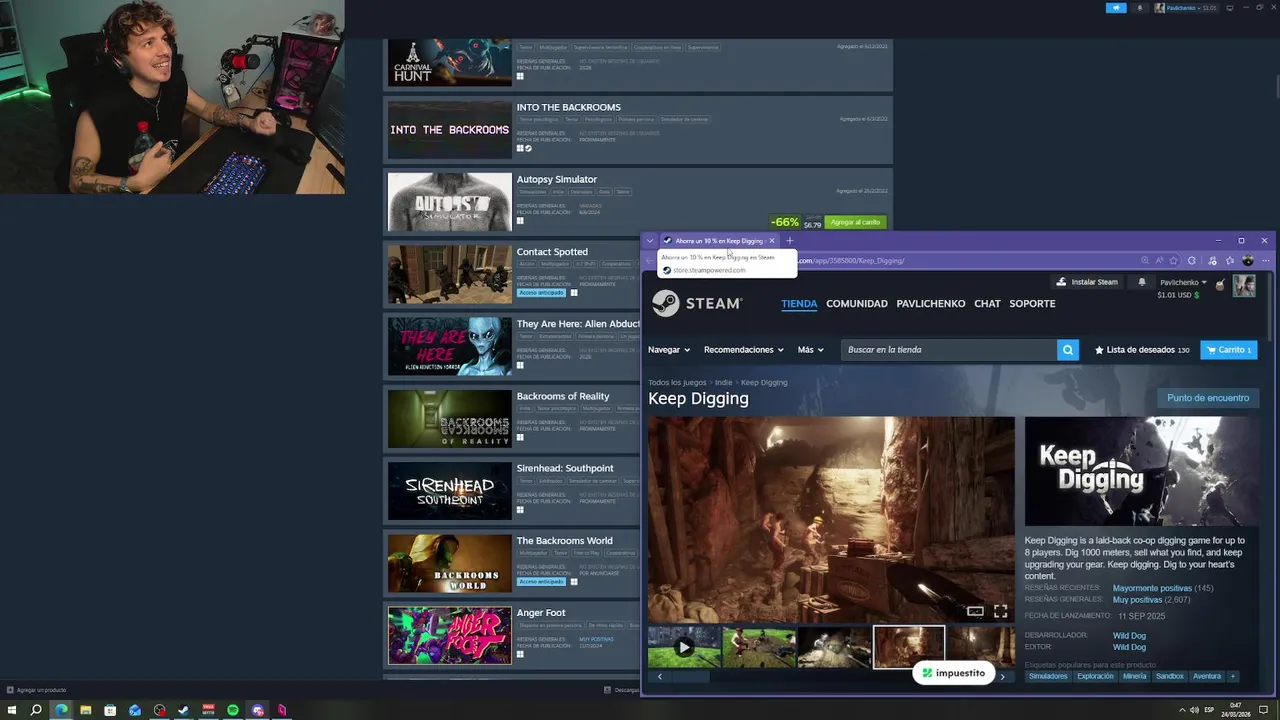
Task: Click the plus button after Aventura tag
Action: [x=1233, y=676]
